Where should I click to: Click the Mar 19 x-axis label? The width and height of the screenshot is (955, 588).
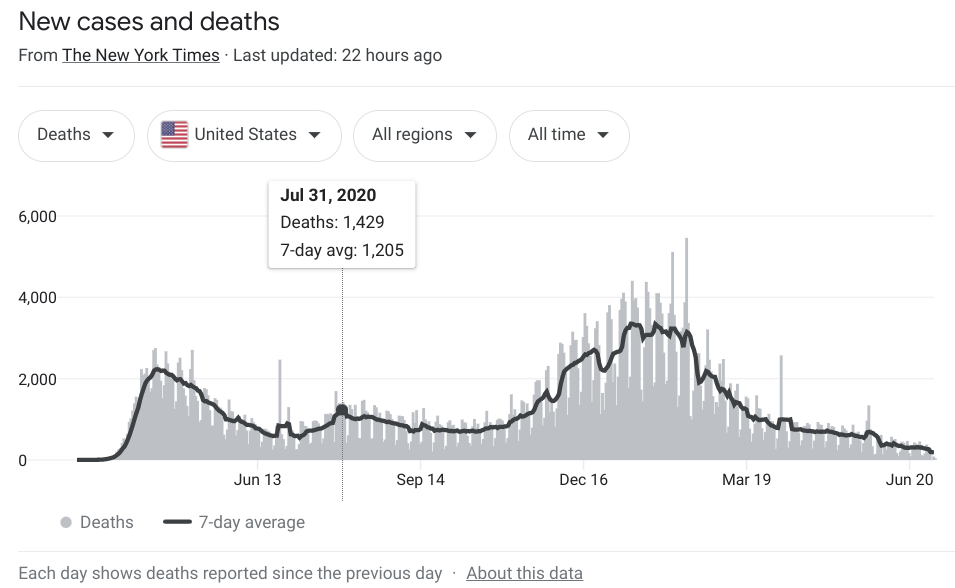[x=746, y=480]
